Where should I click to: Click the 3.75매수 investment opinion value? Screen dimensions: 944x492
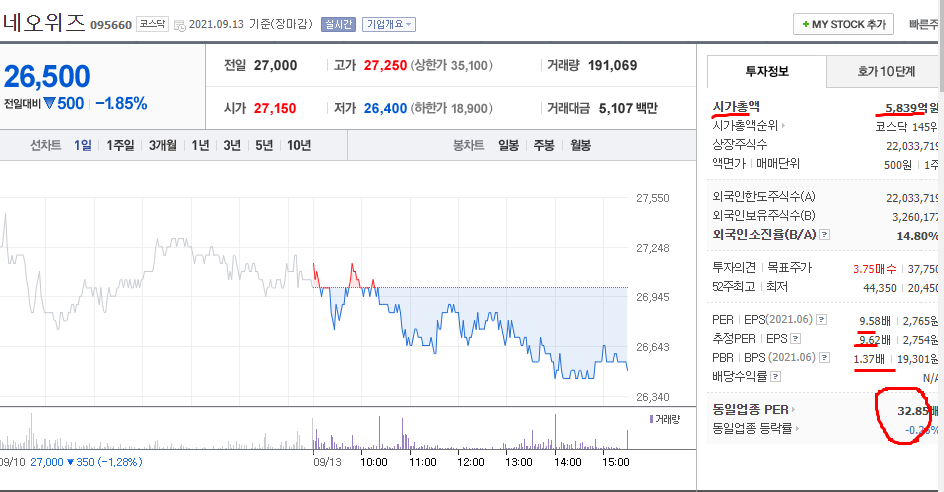click(874, 269)
